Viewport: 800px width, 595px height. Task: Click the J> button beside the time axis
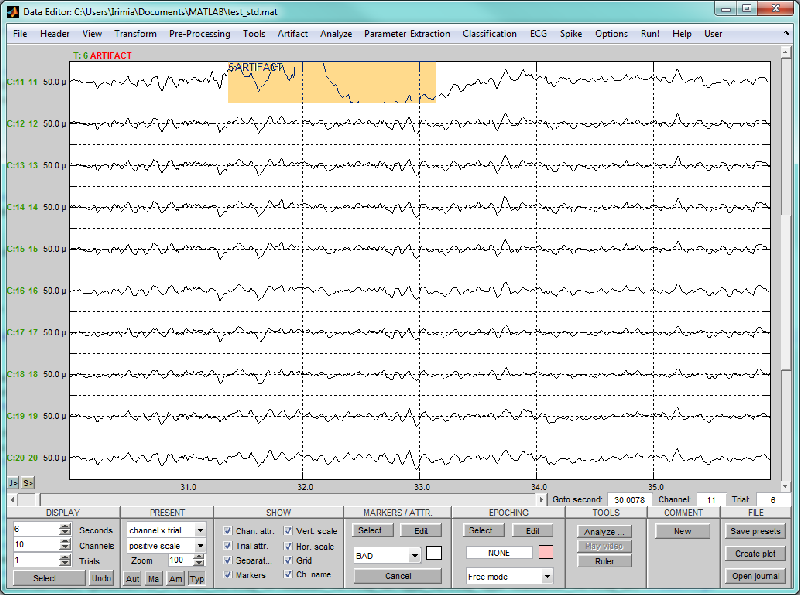click(13, 482)
